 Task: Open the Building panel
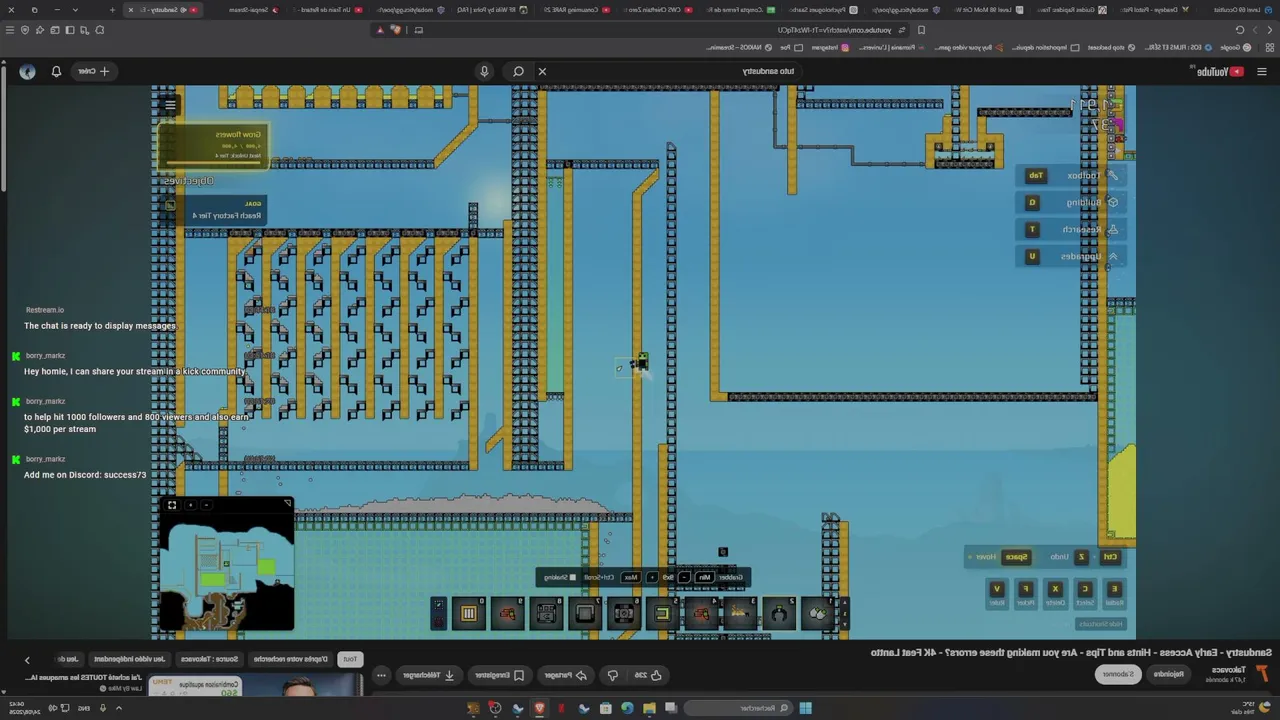coord(1070,202)
